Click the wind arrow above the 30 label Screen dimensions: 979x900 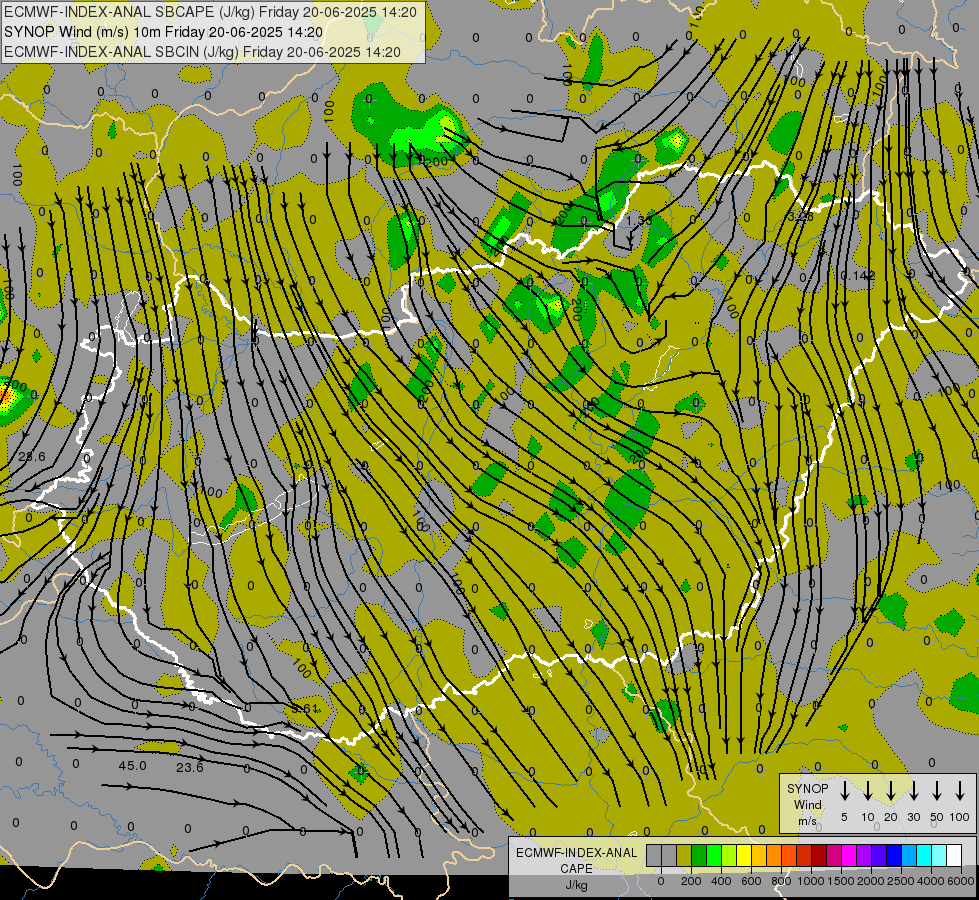[914, 791]
